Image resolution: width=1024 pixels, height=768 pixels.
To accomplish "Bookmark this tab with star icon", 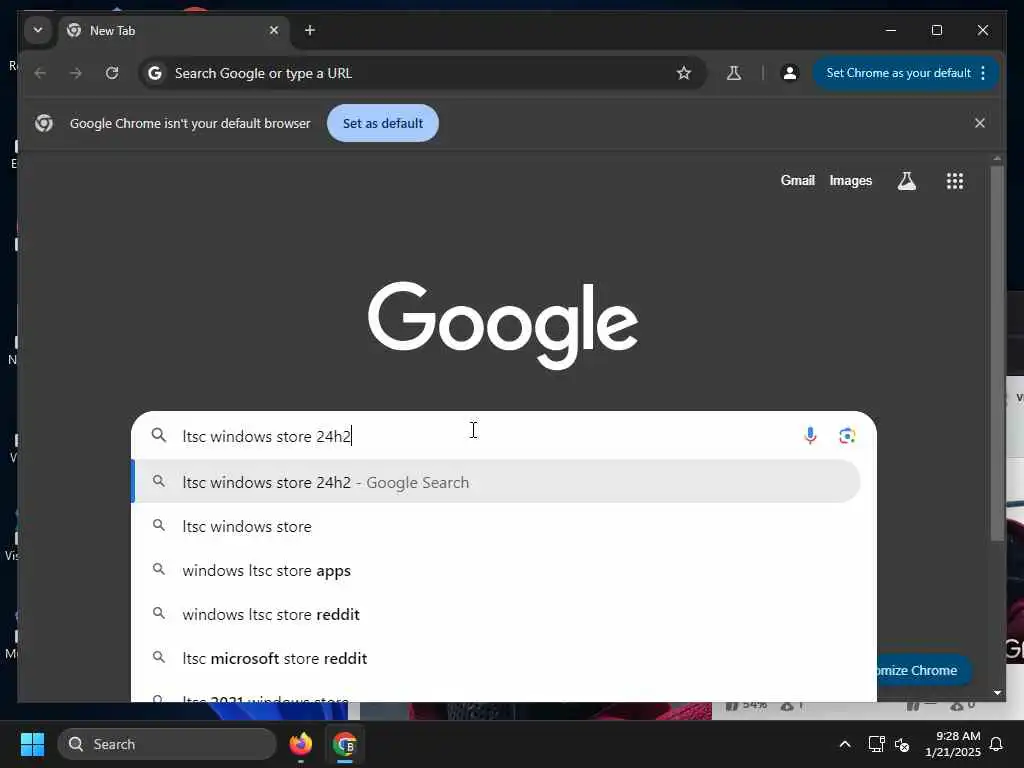I will [x=684, y=73].
